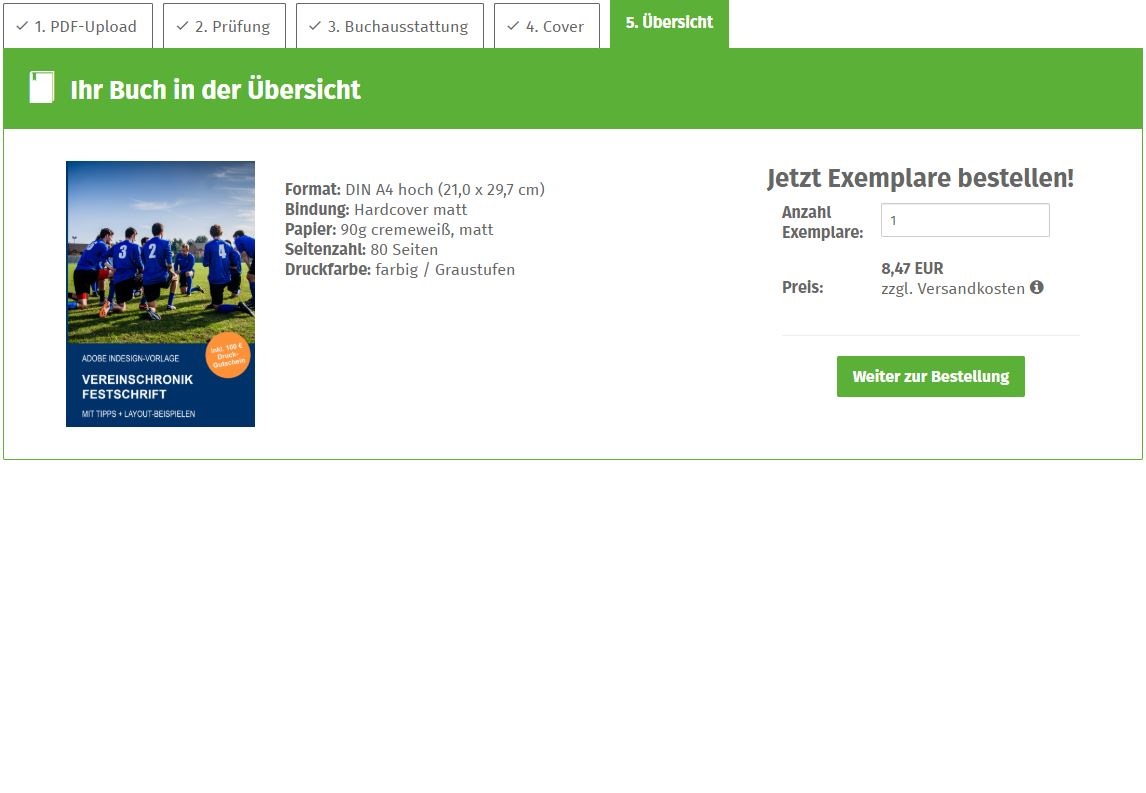1146x793 pixels.
Task: Click the Bindung Hardcover matt line
Action: coord(376,210)
